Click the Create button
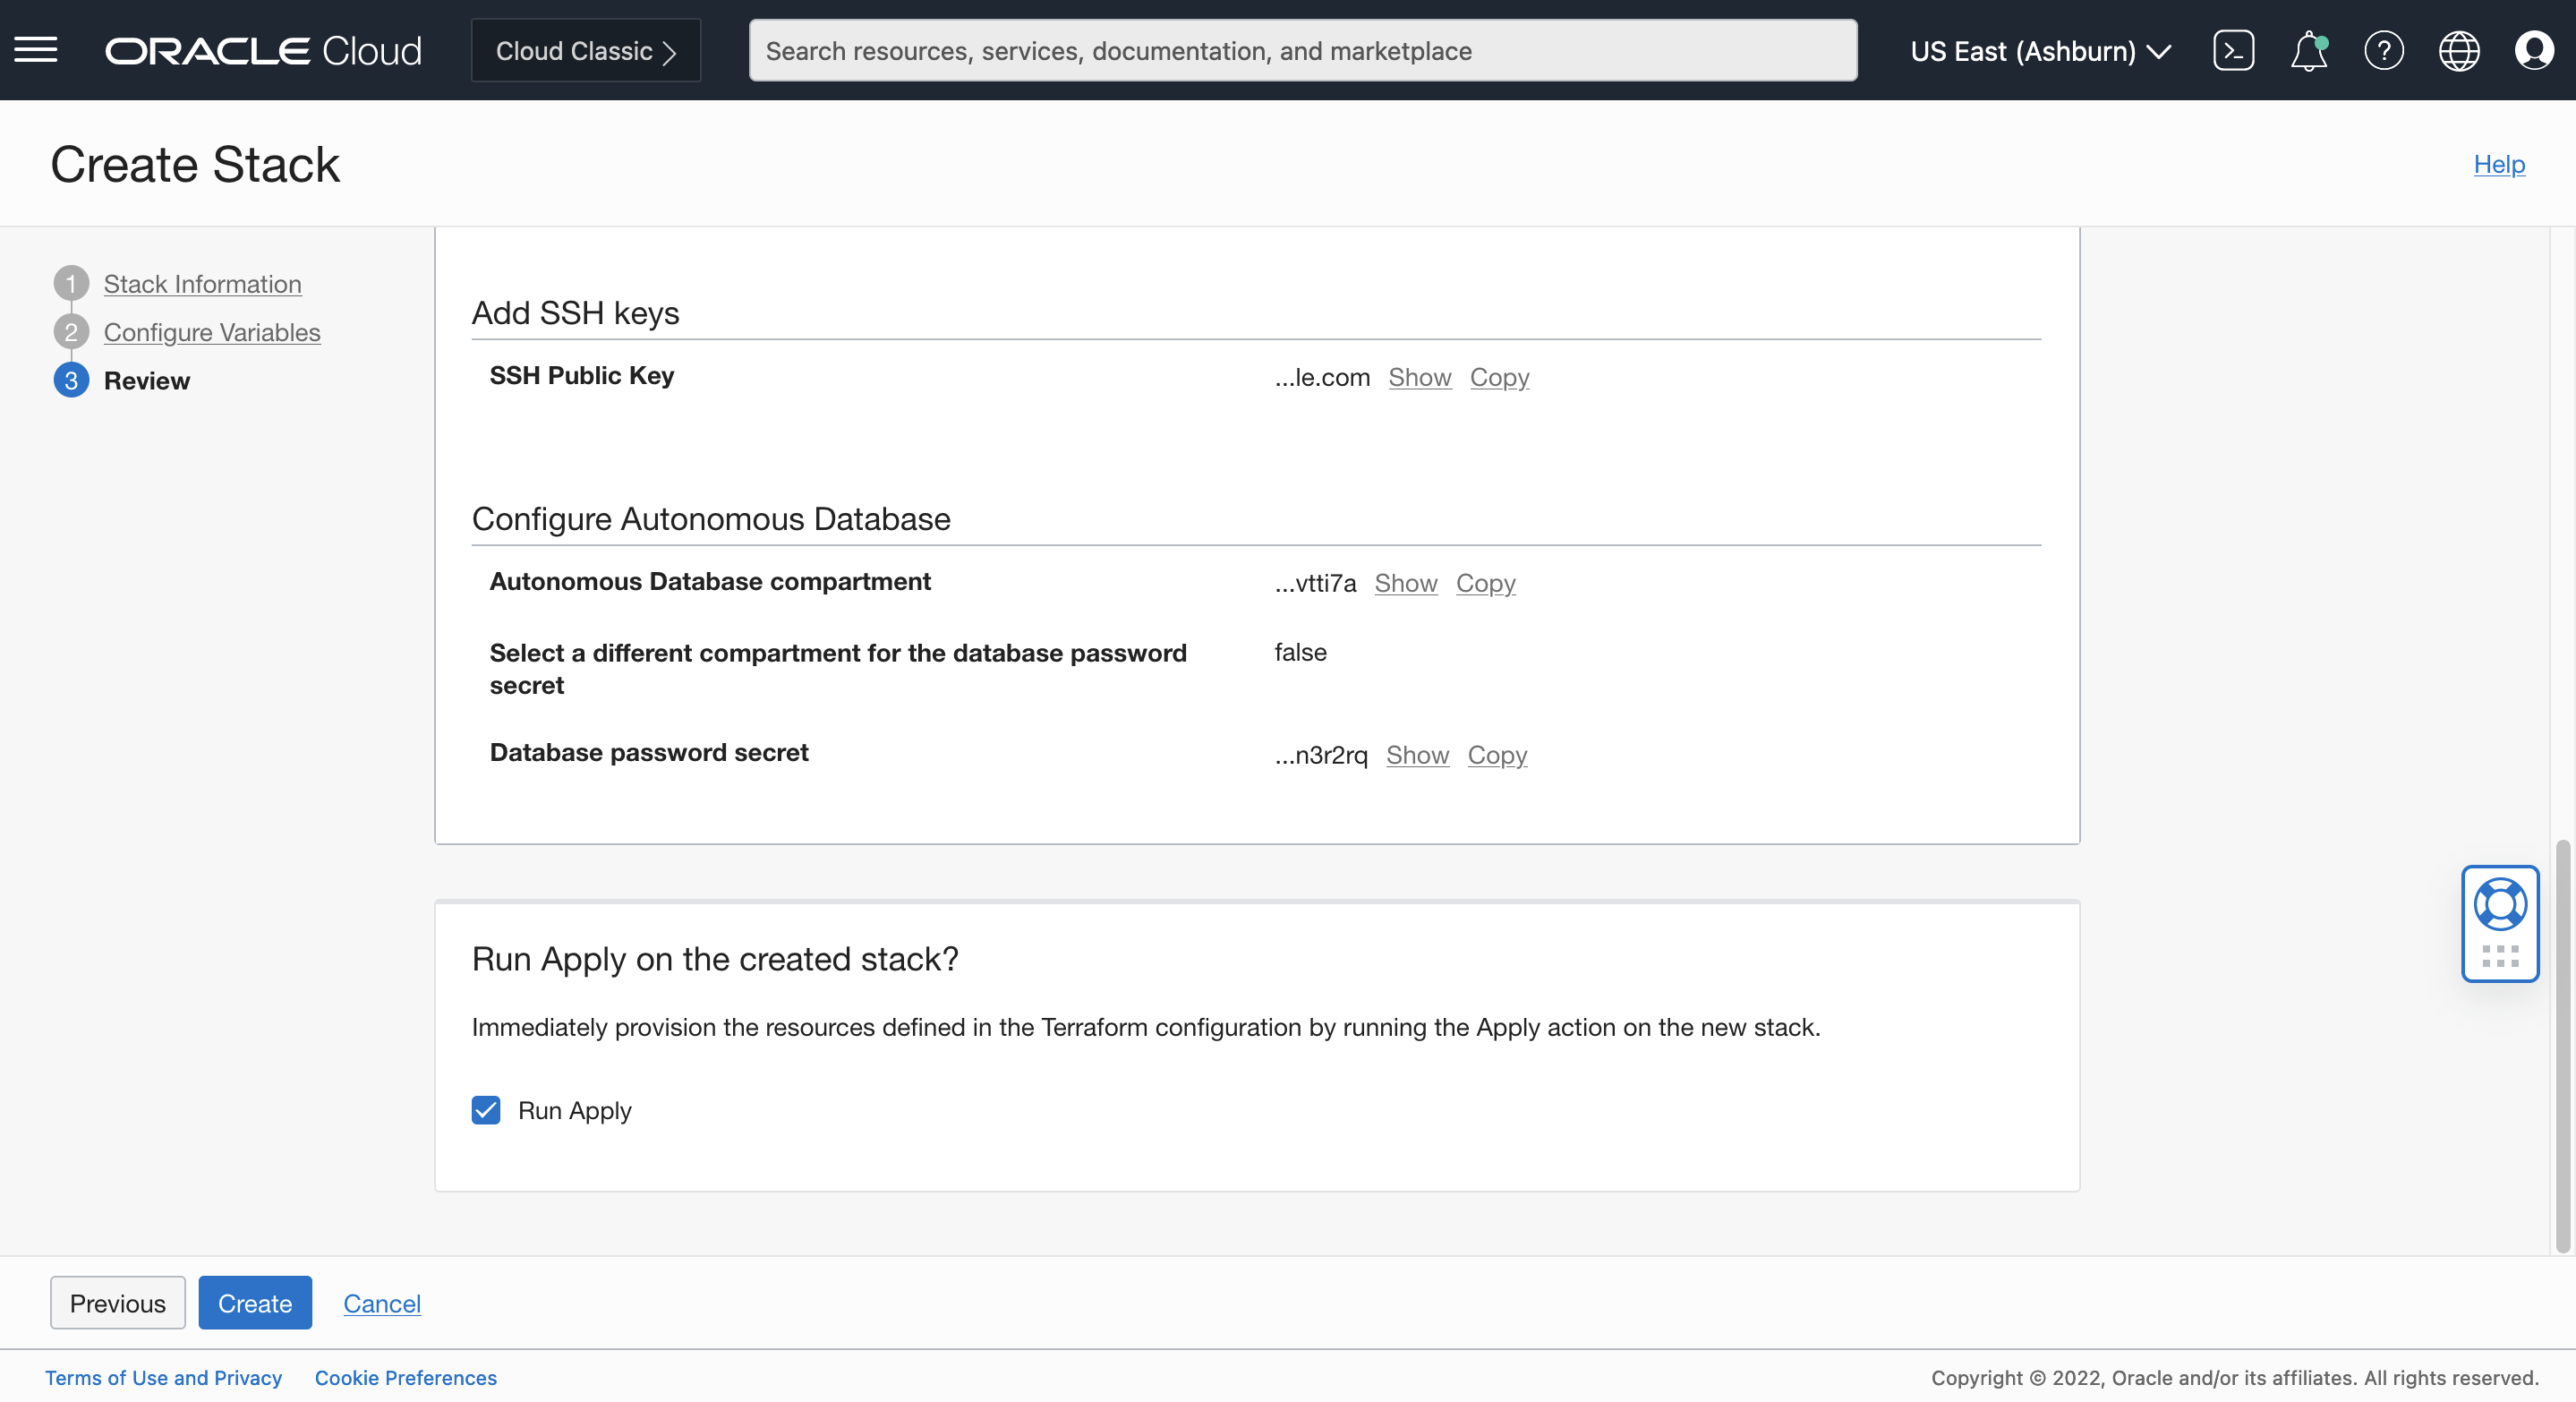The height and width of the screenshot is (1402, 2576). coord(255,1303)
